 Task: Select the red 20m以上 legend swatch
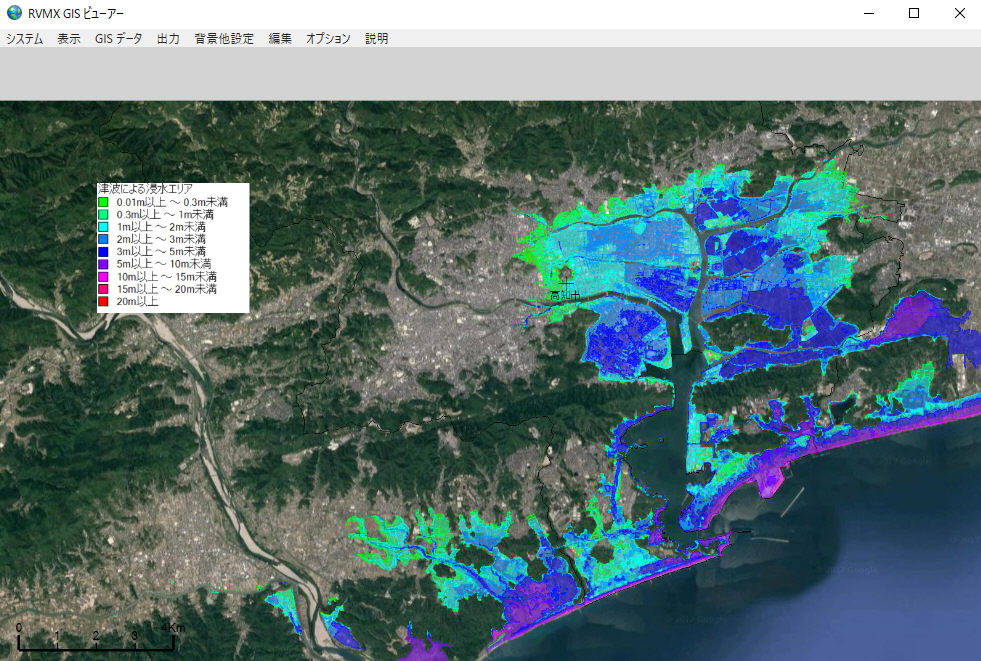click(x=103, y=300)
